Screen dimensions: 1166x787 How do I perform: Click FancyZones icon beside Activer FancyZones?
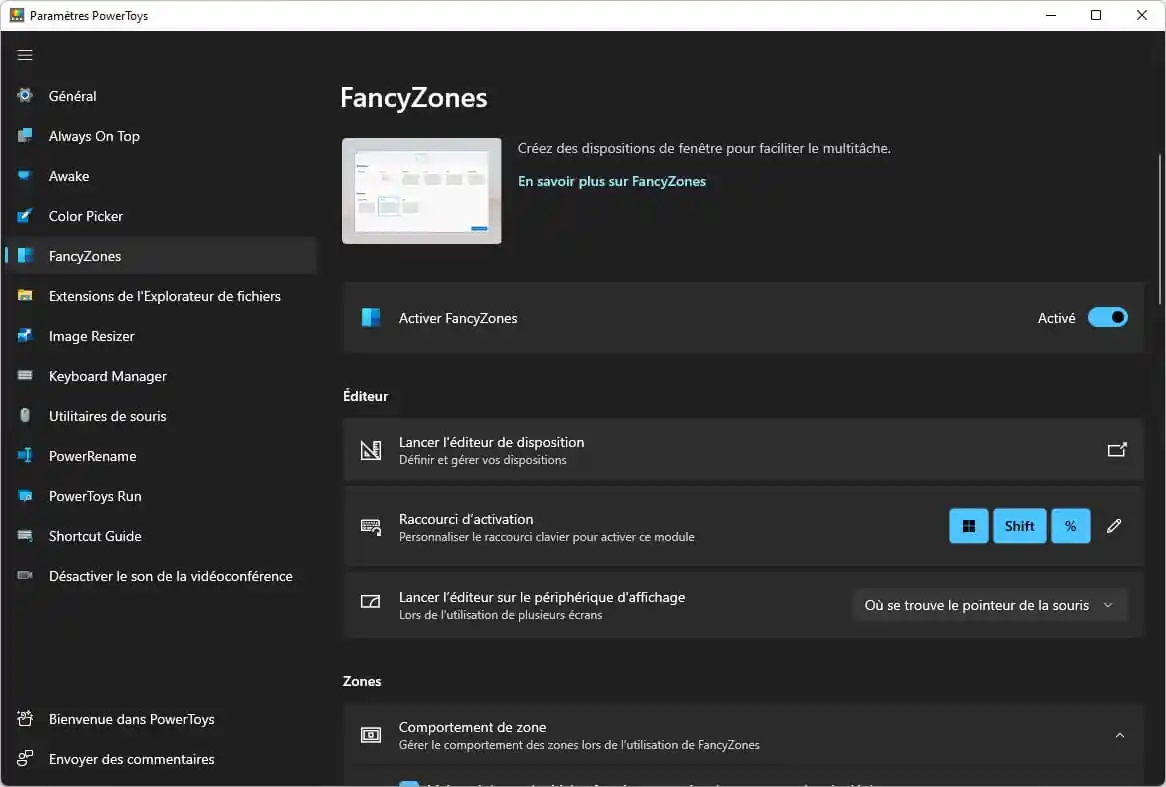(370, 318)
